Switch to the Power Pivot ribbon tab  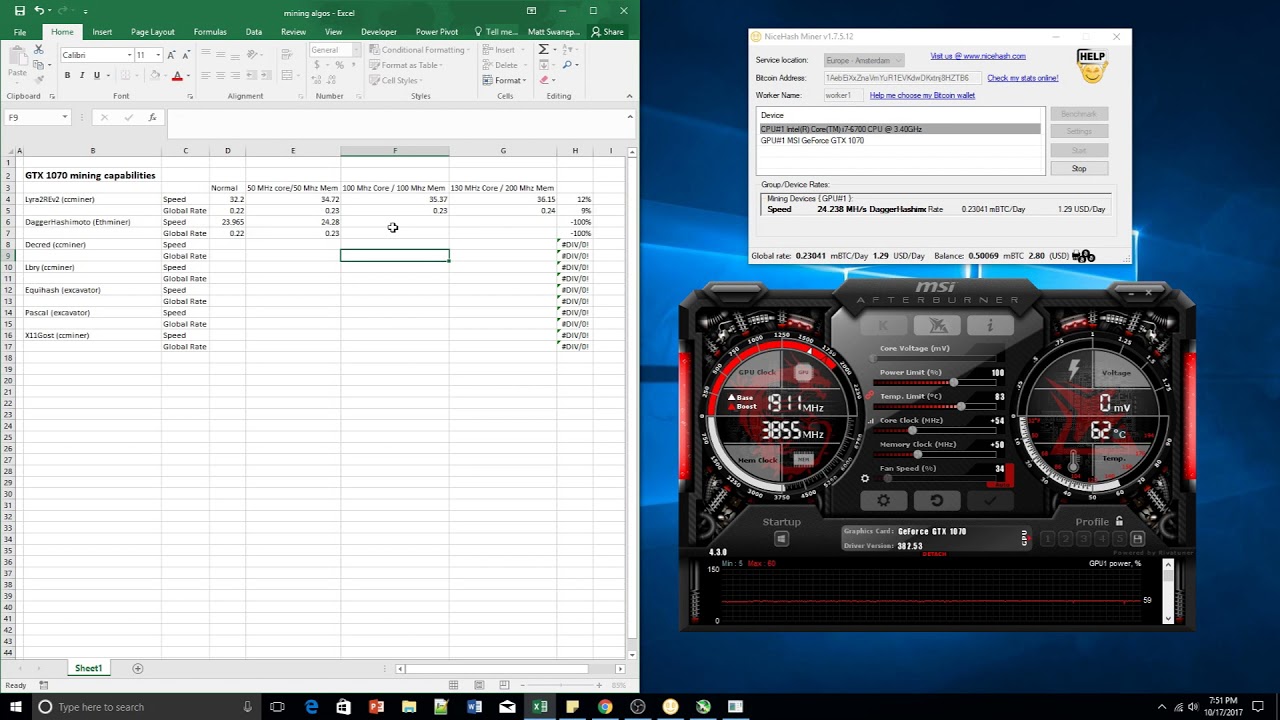point(437,32)
